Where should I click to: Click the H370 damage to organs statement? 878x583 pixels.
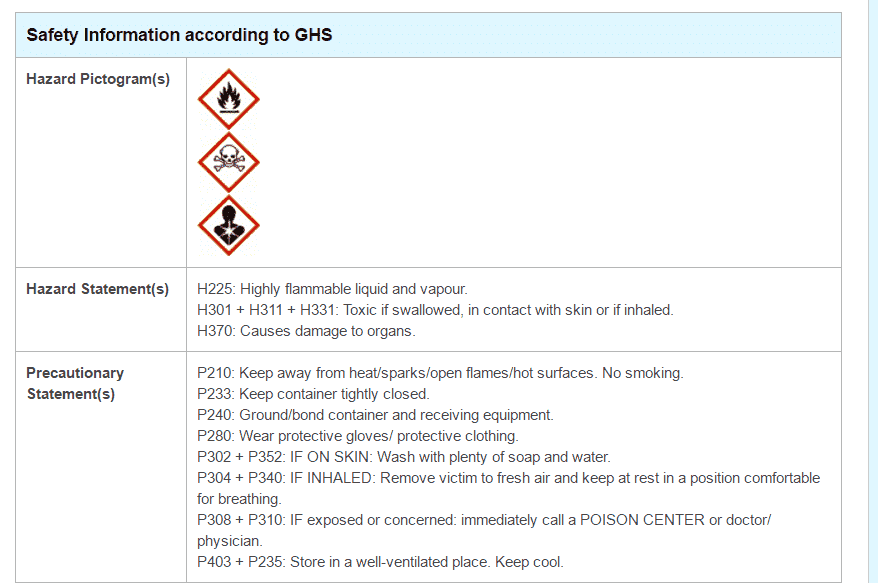(306, 331)
